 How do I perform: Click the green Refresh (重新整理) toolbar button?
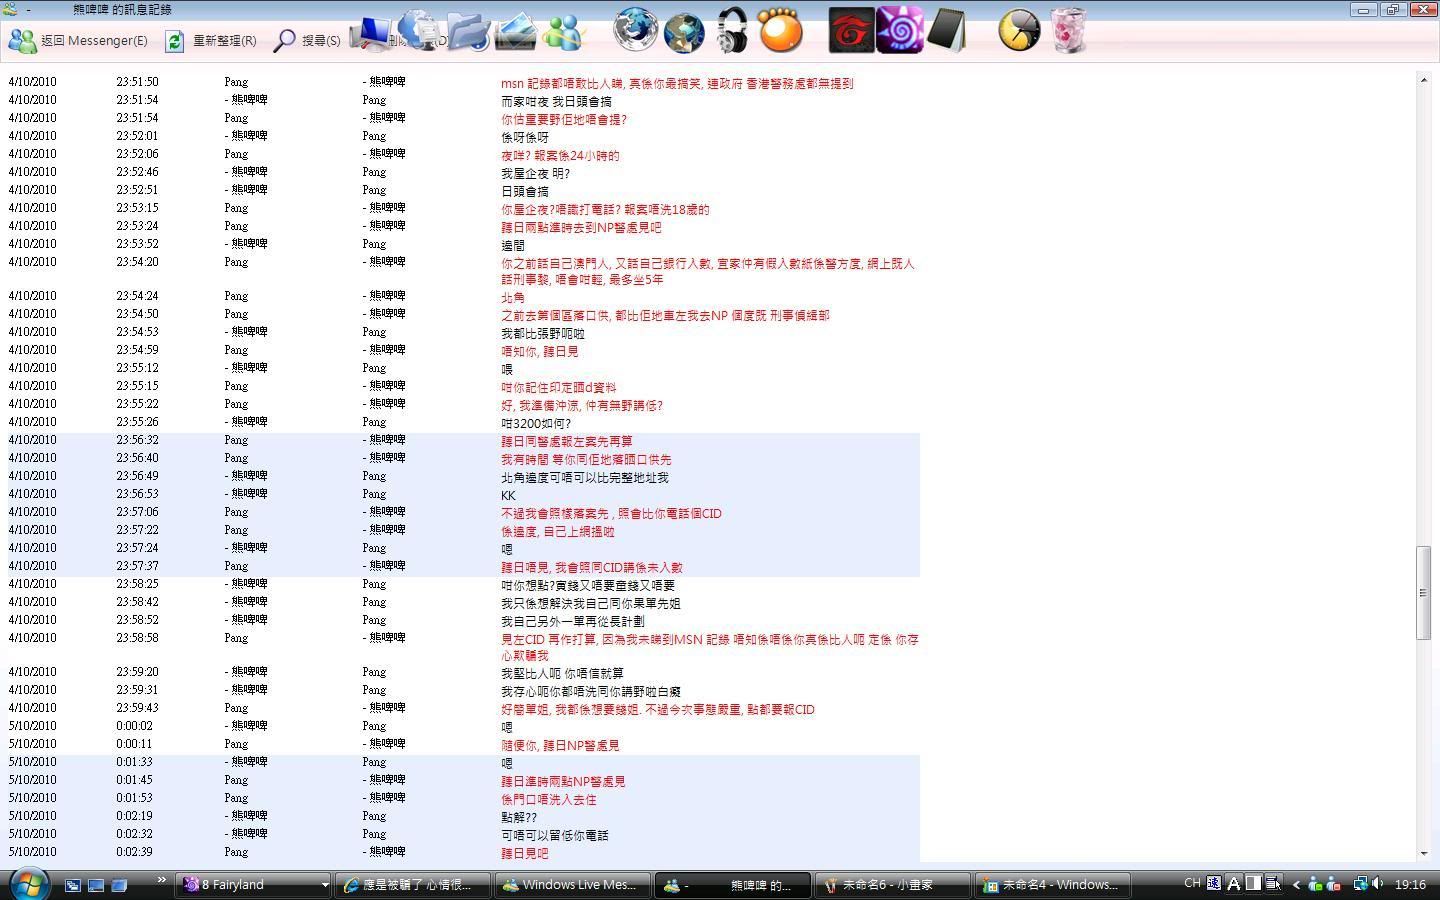click(212, 41)
